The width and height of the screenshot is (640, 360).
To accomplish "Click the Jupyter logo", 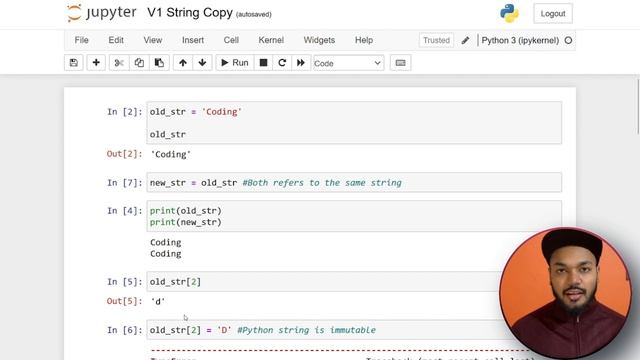I will point(102,13).
